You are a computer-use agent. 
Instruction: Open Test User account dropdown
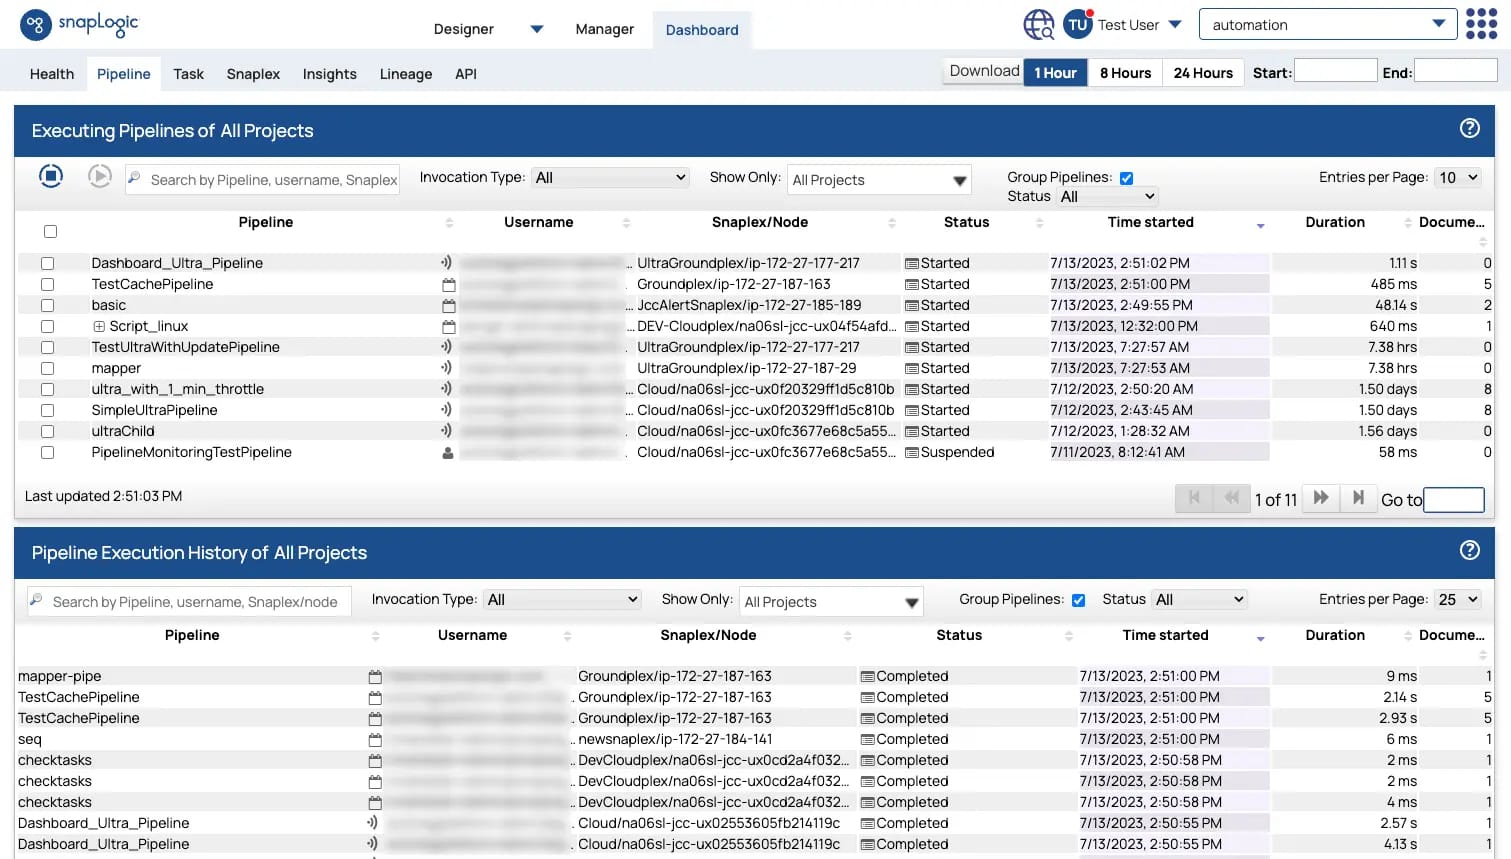coord(1175,24)
